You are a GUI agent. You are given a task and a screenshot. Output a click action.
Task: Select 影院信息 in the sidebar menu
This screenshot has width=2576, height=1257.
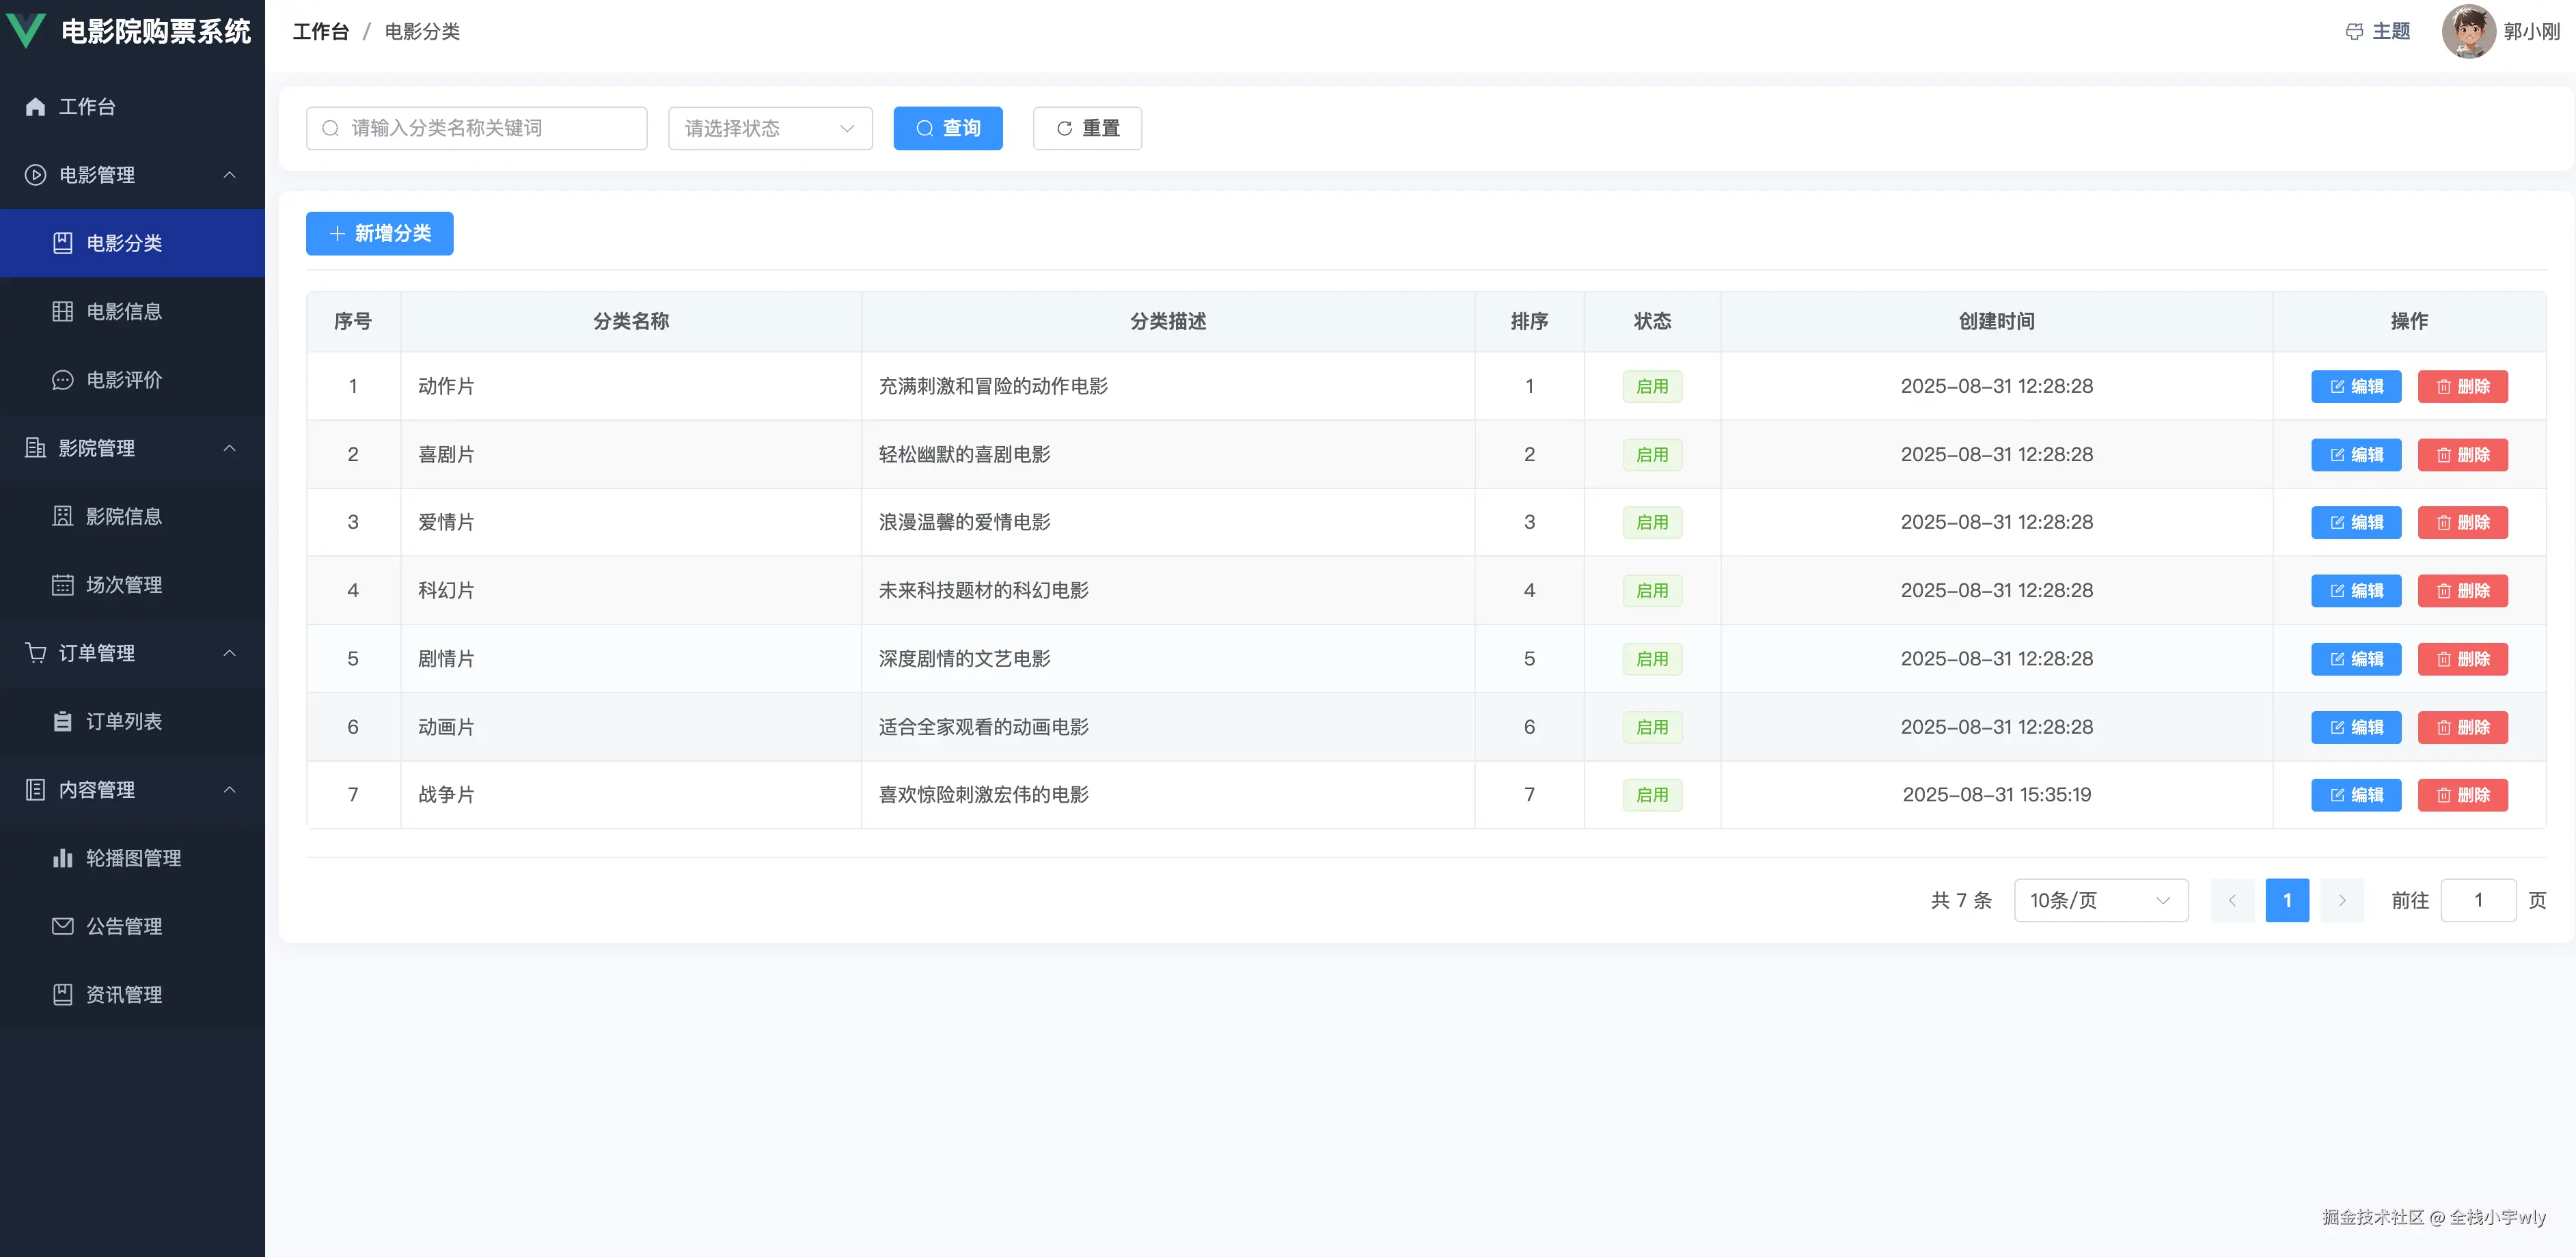pos(124,516)
